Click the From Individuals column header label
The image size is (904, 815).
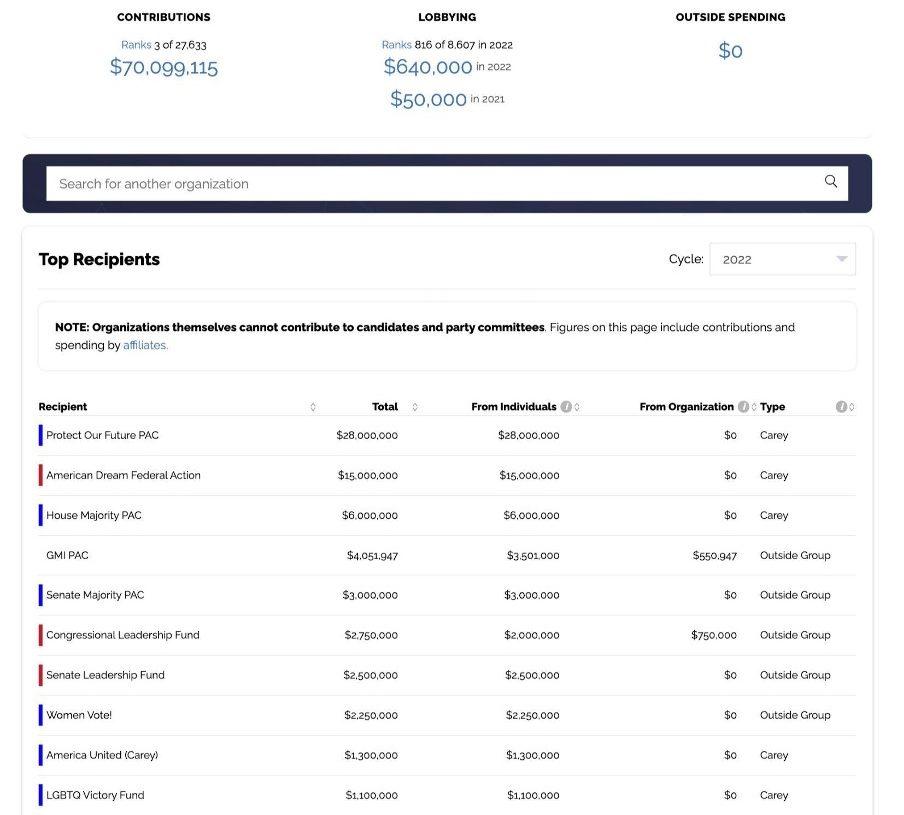(514, 407)
